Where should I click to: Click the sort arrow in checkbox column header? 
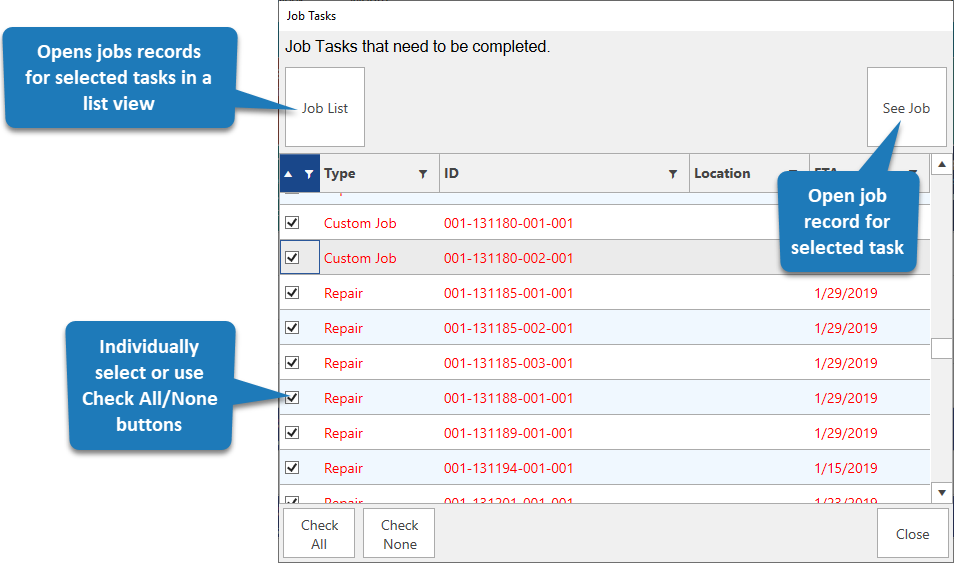289,174
